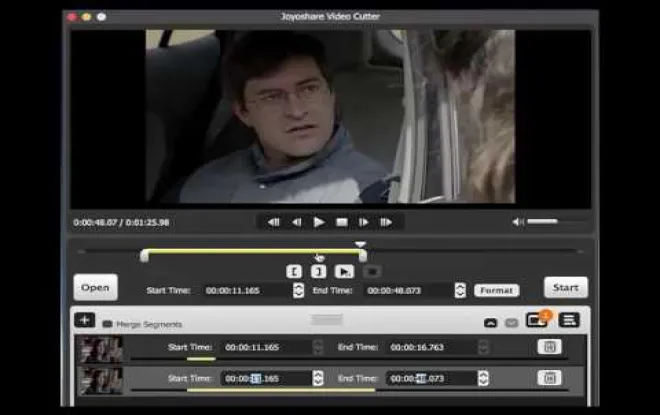660x415 pixels.
Task: Jump to next keyframe with double-arrow forward
Action: [x=386, y=222]
